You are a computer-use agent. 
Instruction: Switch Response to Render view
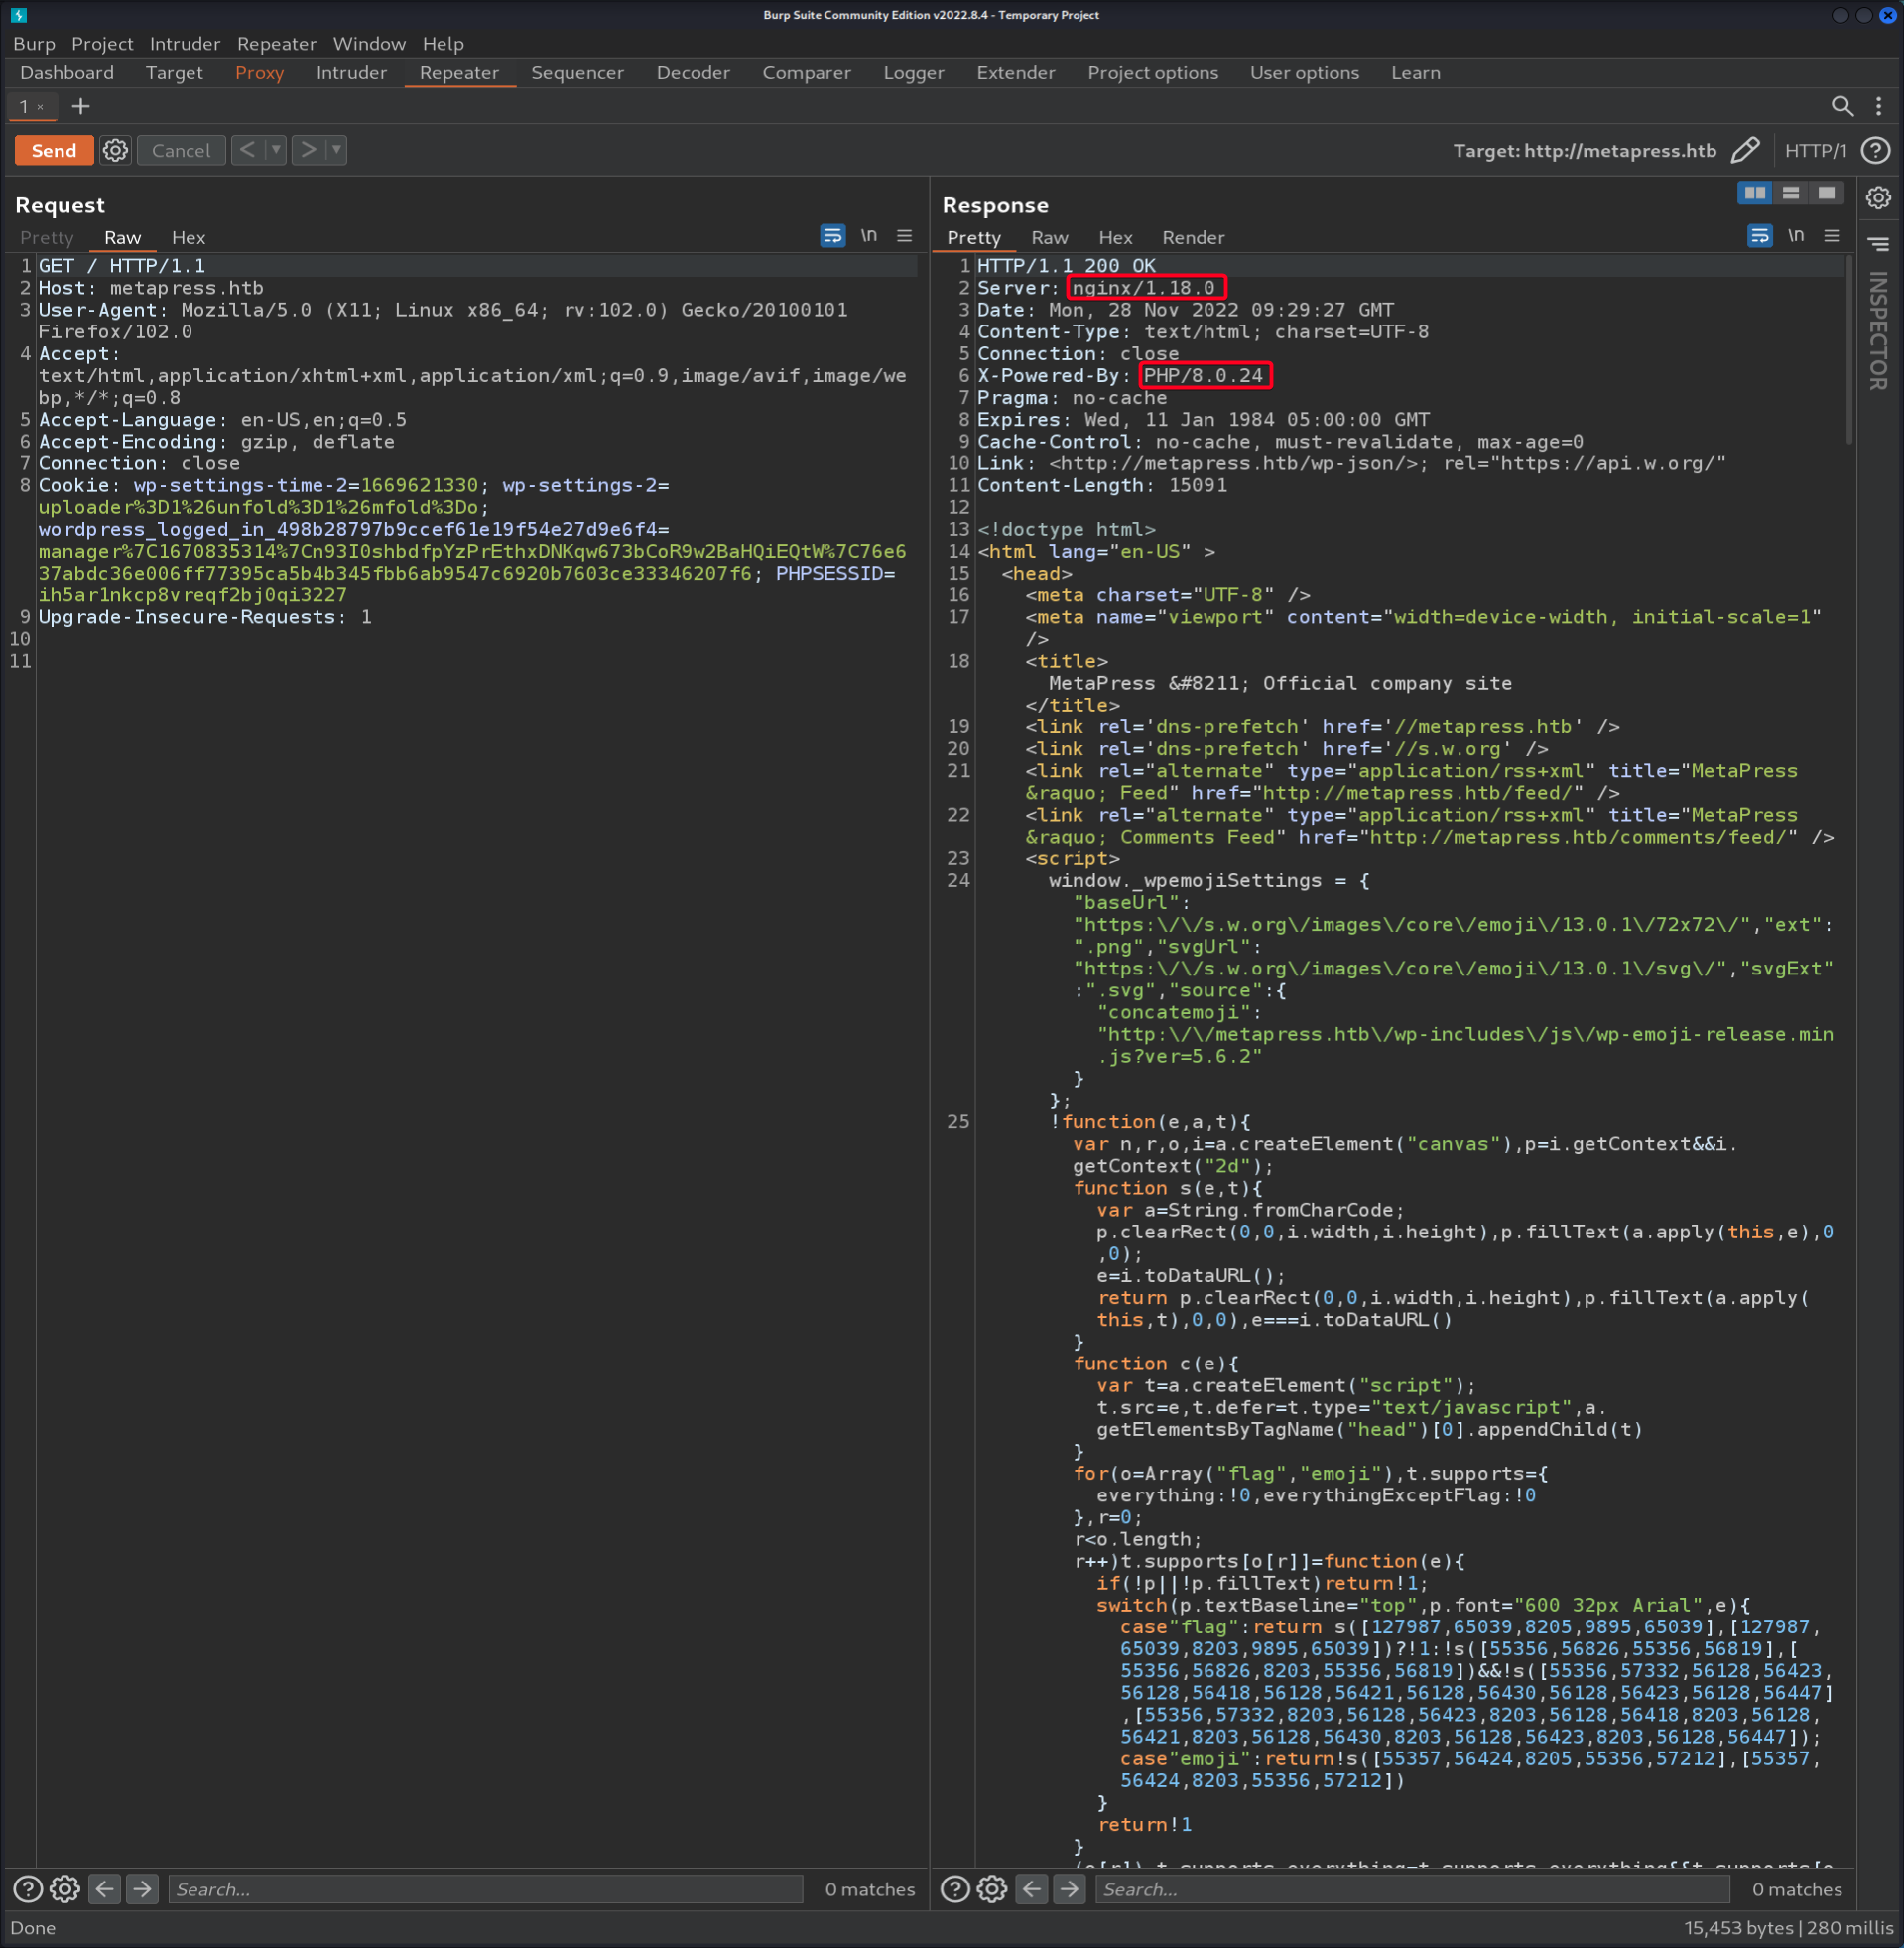[1193, 238]
